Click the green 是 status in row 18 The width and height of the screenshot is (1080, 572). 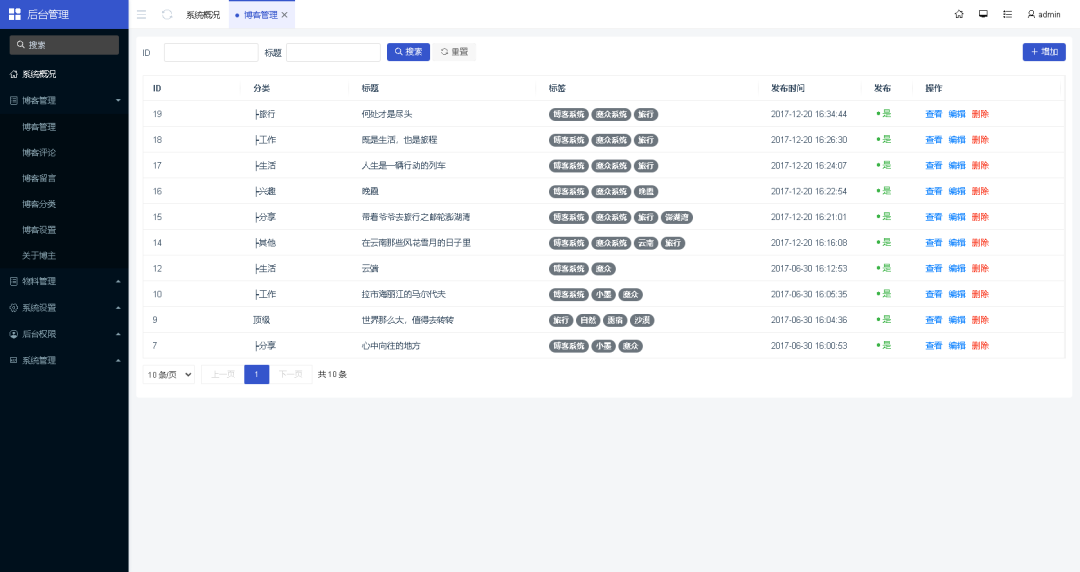tap(886, 139)
